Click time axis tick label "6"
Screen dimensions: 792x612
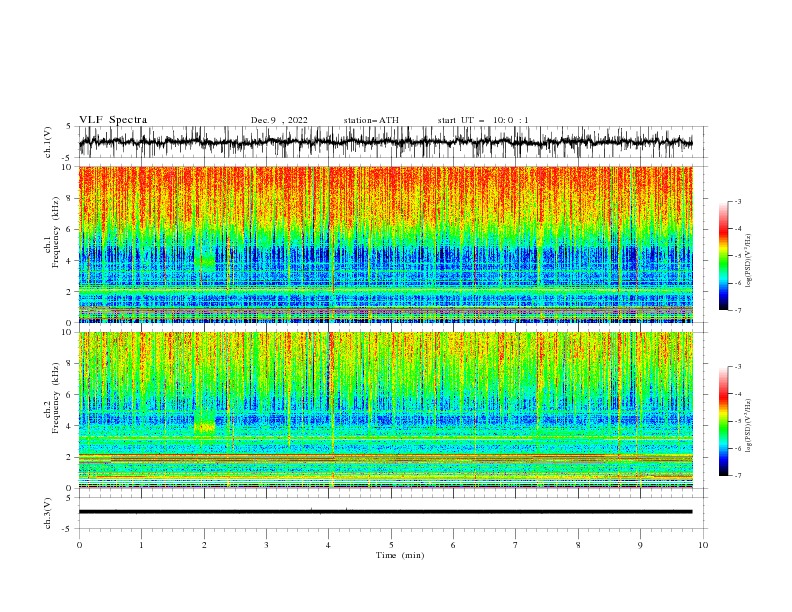453,545
